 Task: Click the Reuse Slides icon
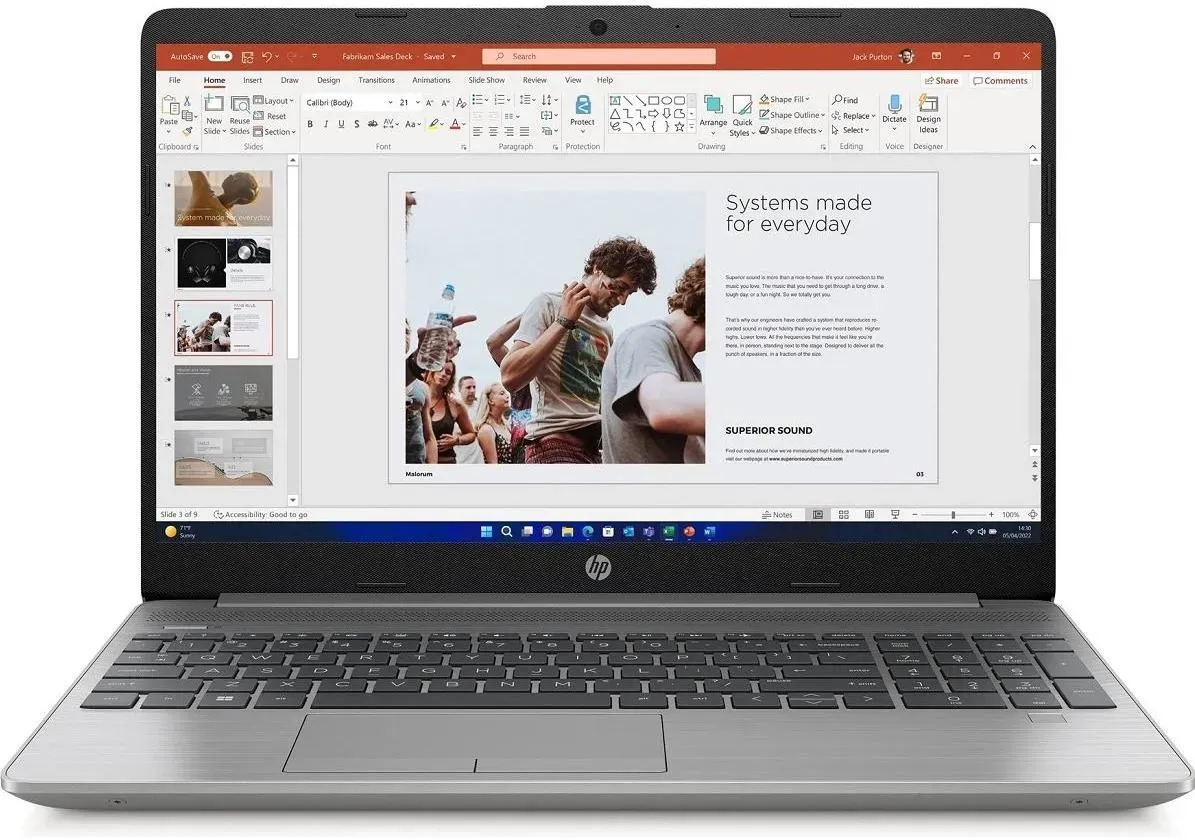pos(240,114)
